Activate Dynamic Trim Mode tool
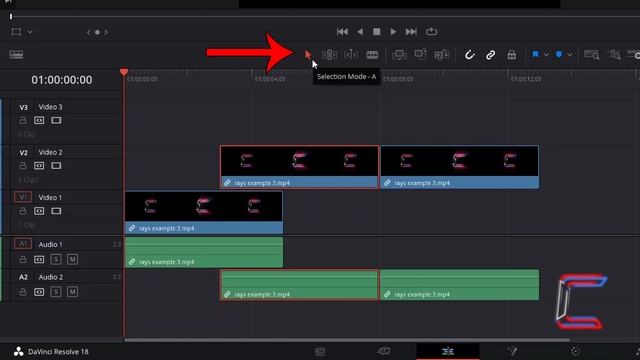This screenshot has width=640, height=360. click(351, 55)
